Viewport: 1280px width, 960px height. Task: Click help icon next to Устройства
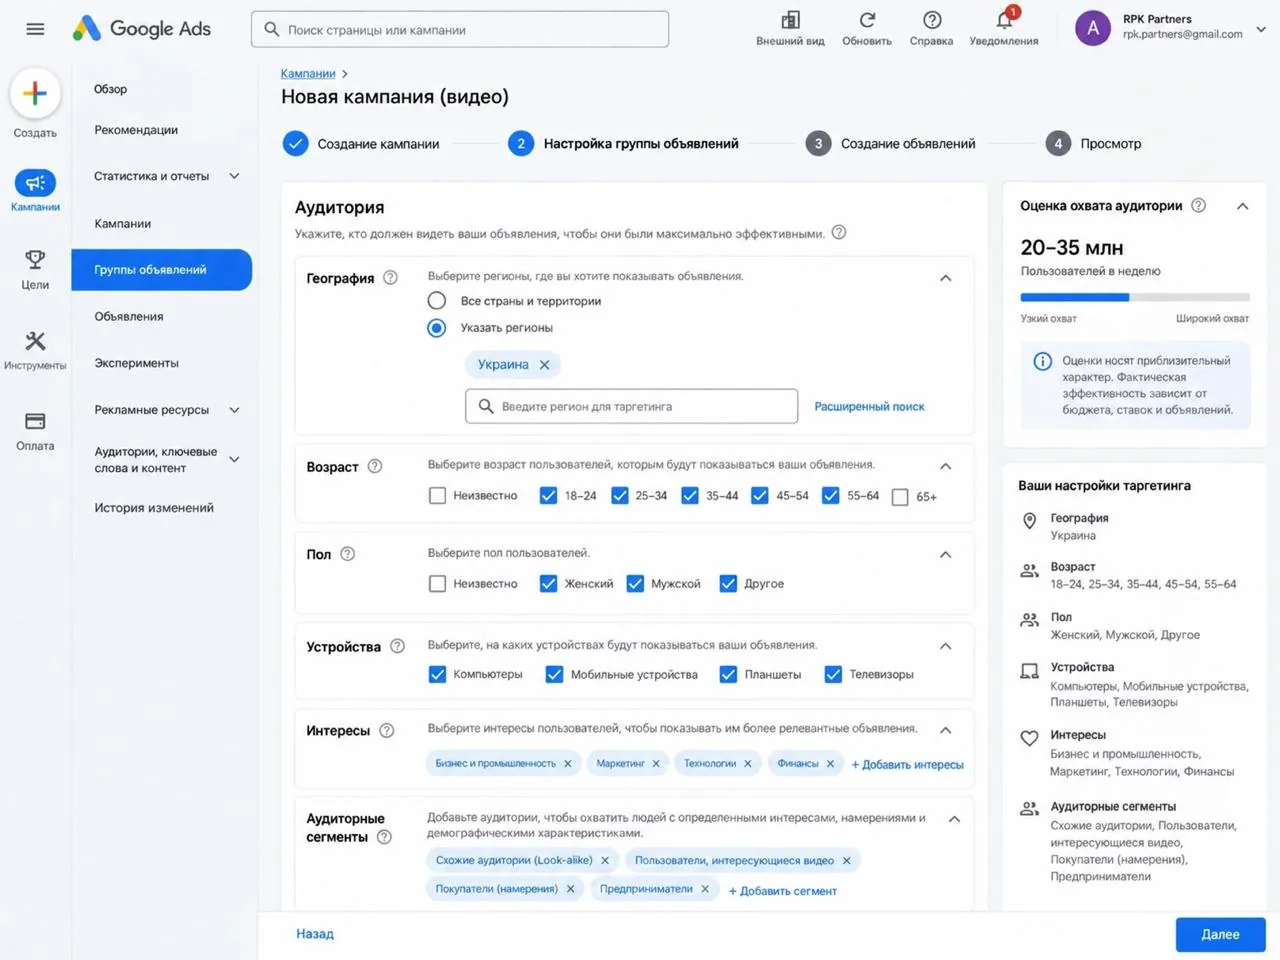397,646
